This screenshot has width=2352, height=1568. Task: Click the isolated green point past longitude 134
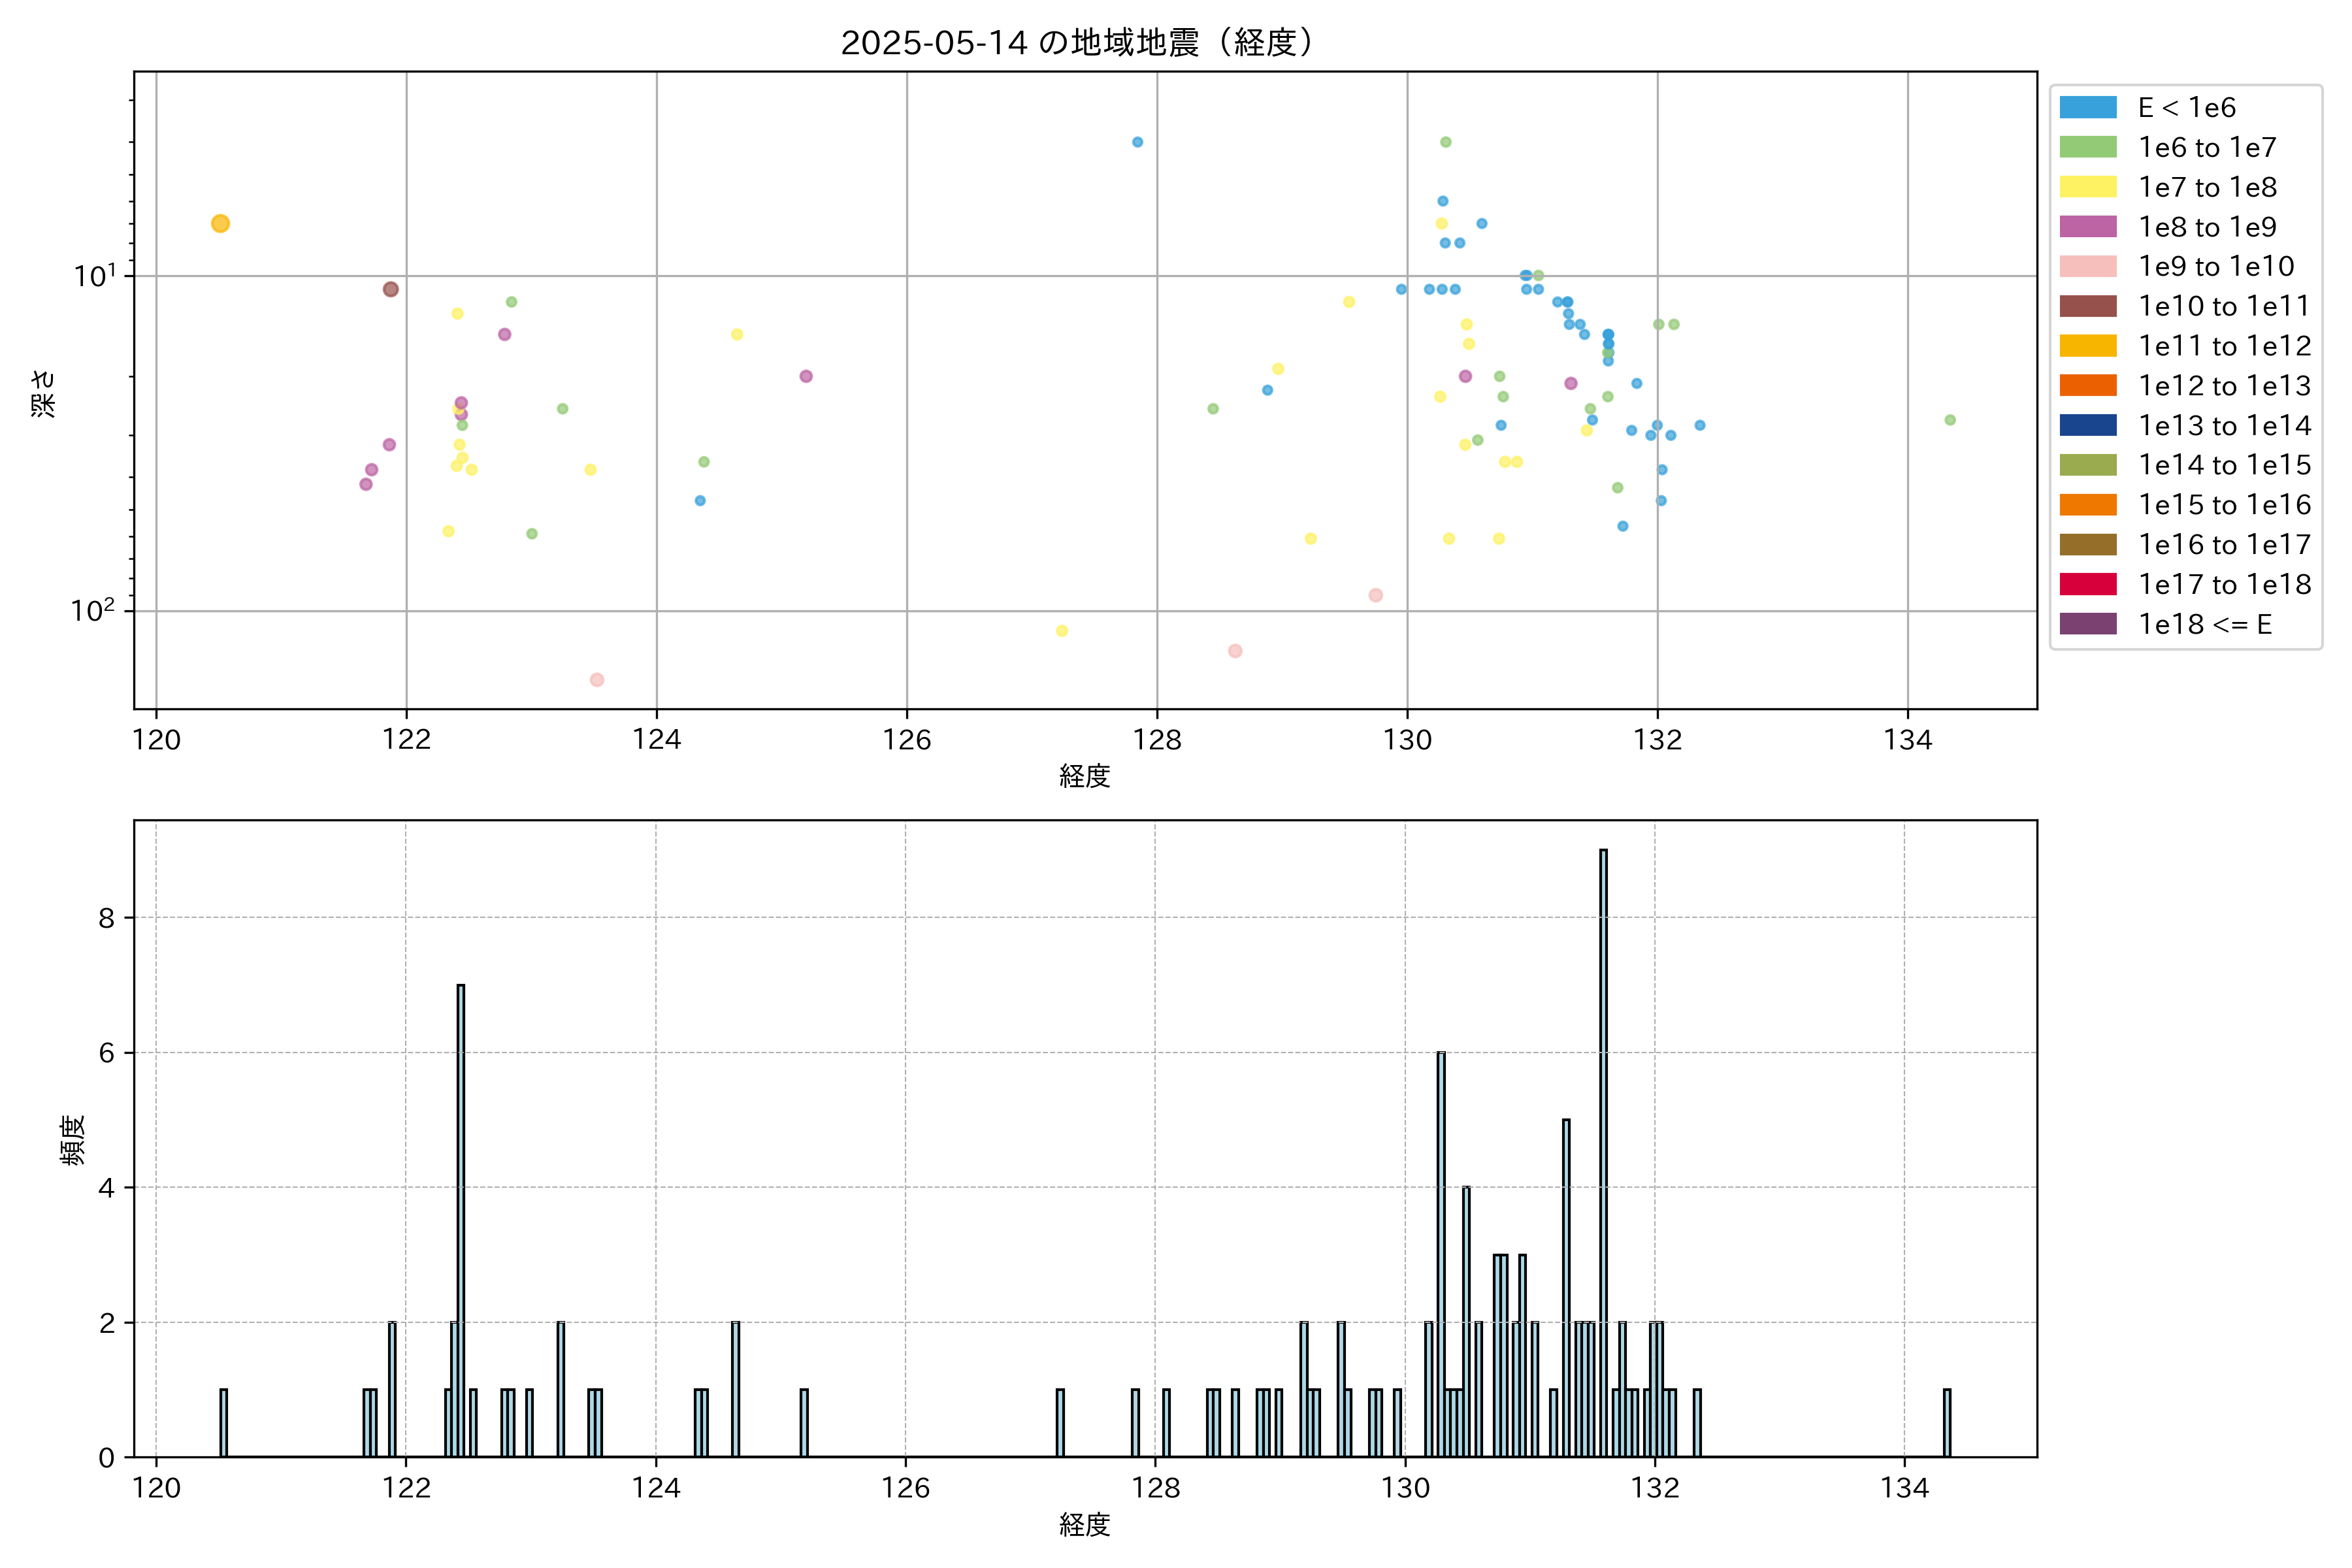(x=1950, y=420)
